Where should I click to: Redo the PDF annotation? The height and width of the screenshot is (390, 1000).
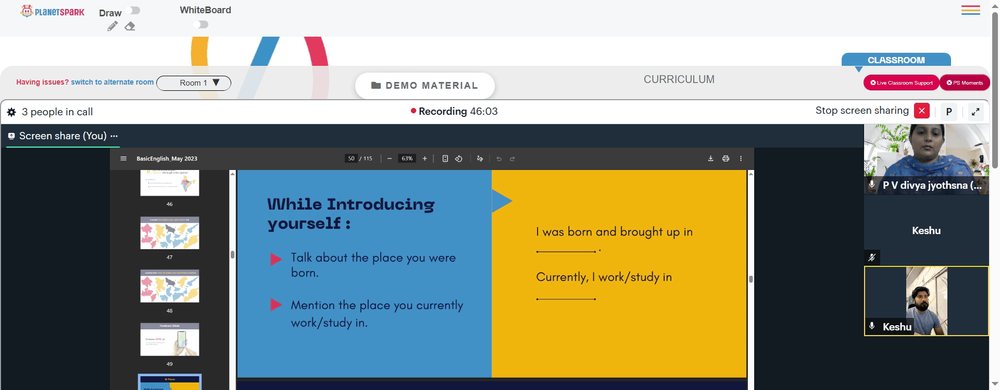click(512, 159)
